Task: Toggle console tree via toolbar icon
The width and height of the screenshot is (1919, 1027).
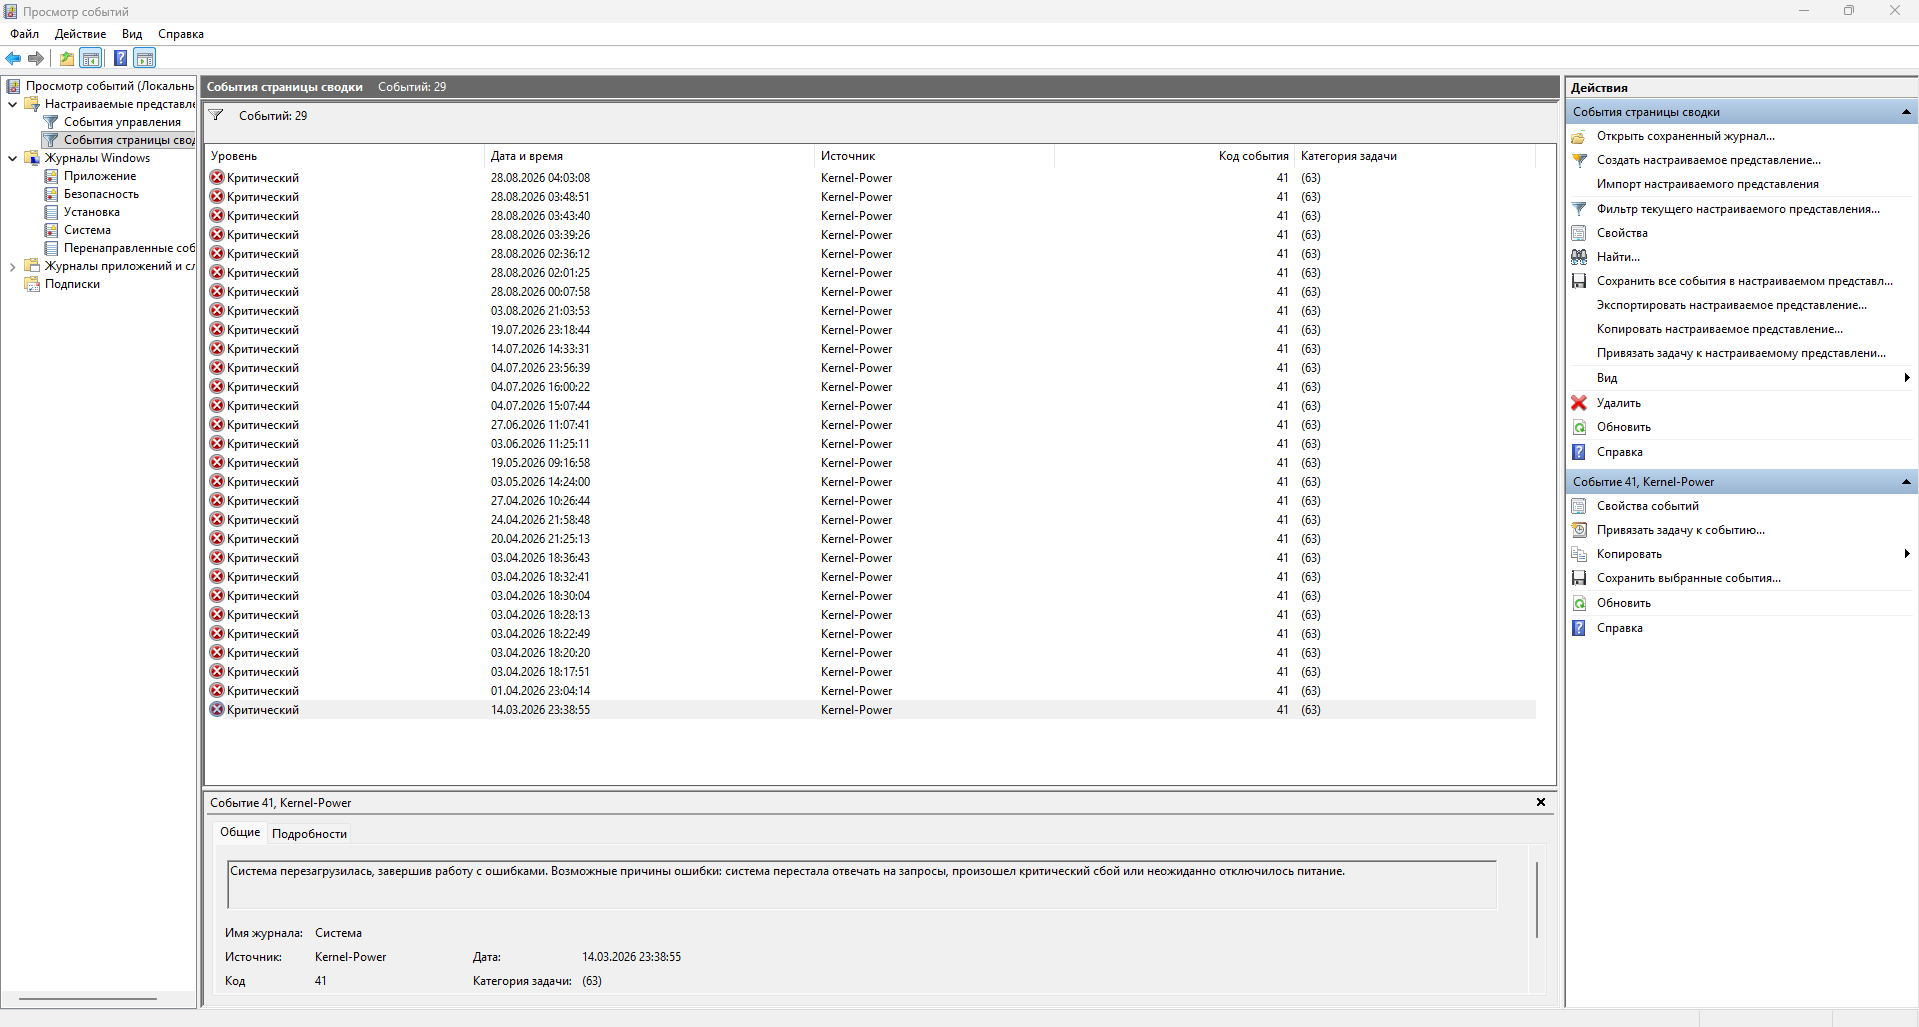Action: coord(91,58)
